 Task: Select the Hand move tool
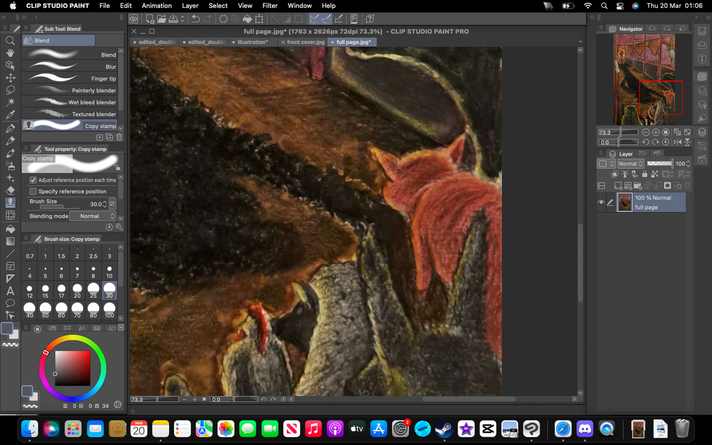tap(10, 53)
